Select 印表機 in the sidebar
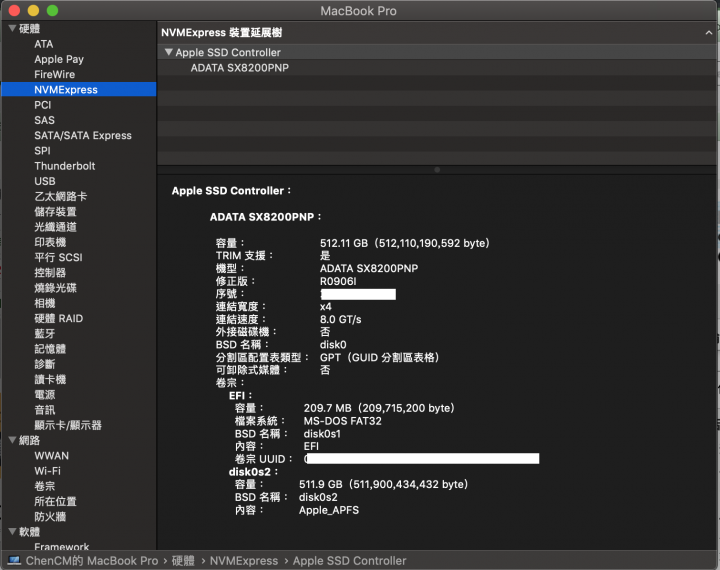The image size is (720, 570). [50, 242]
